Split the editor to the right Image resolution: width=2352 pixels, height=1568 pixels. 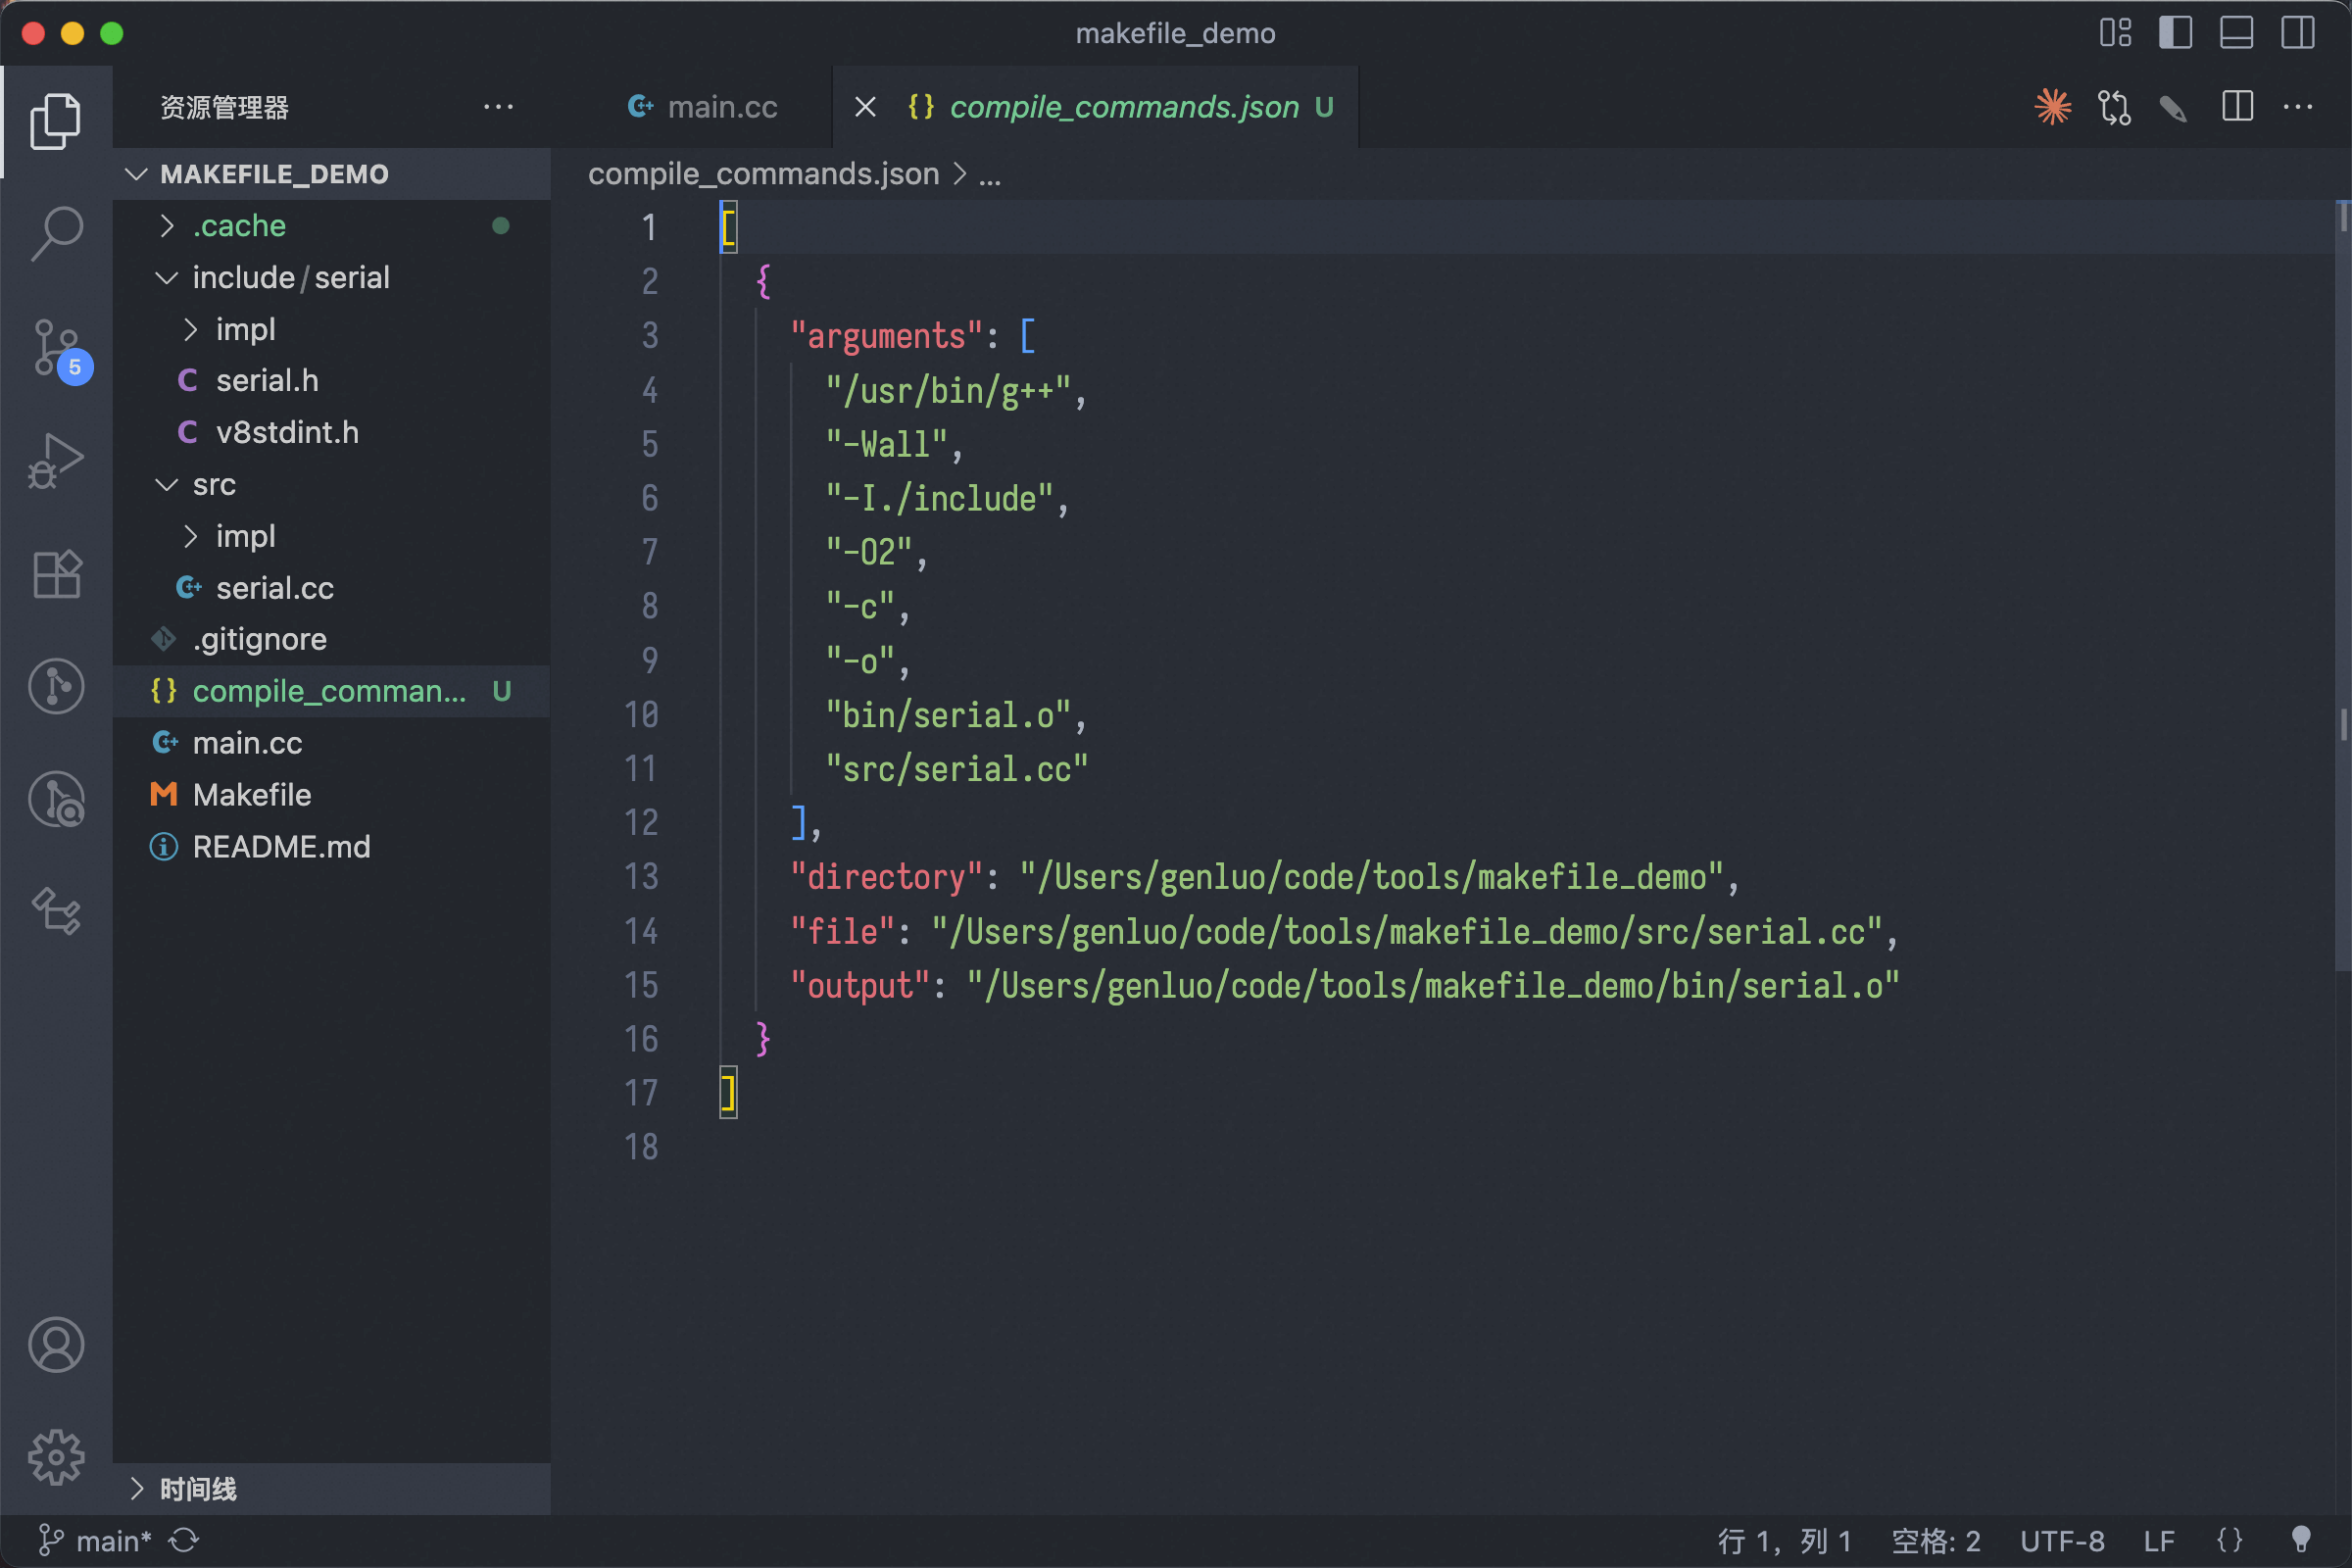tap(2237, 106)
